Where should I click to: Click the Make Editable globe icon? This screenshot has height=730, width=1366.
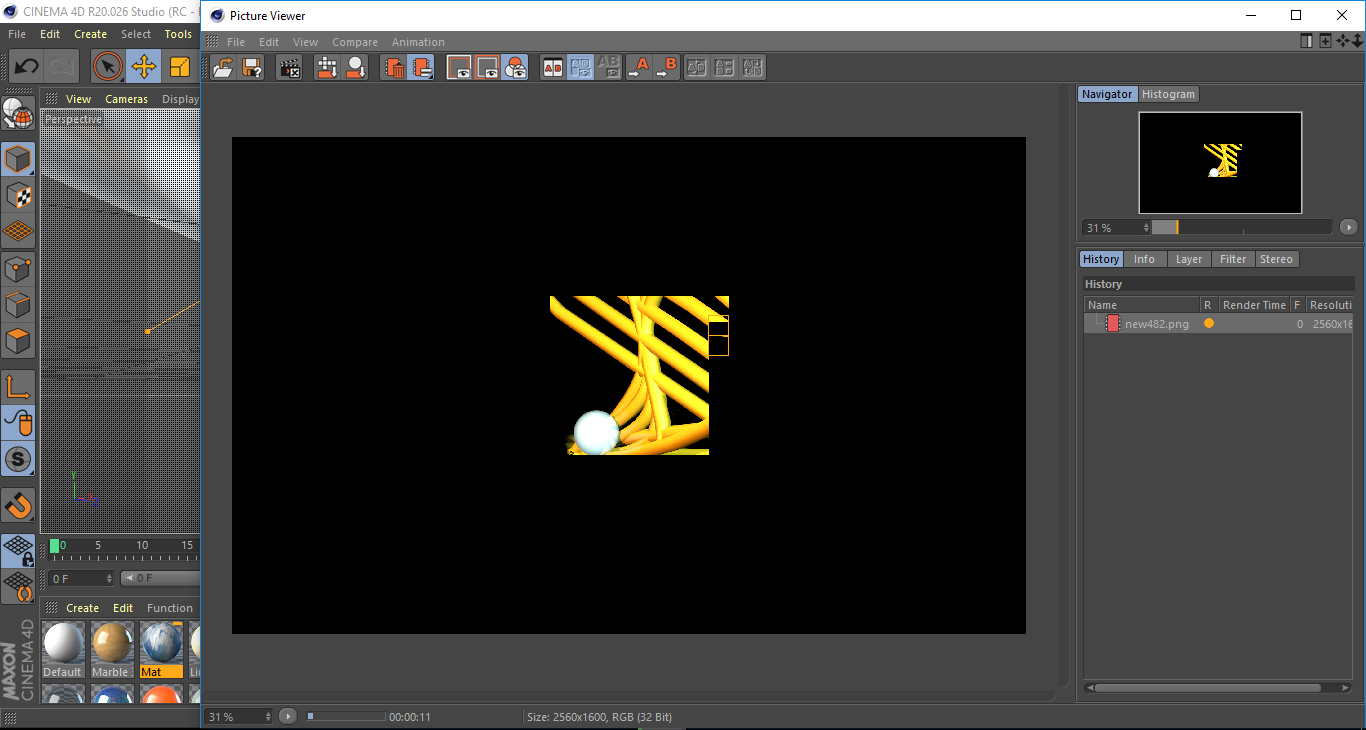[x=18, y=112]
